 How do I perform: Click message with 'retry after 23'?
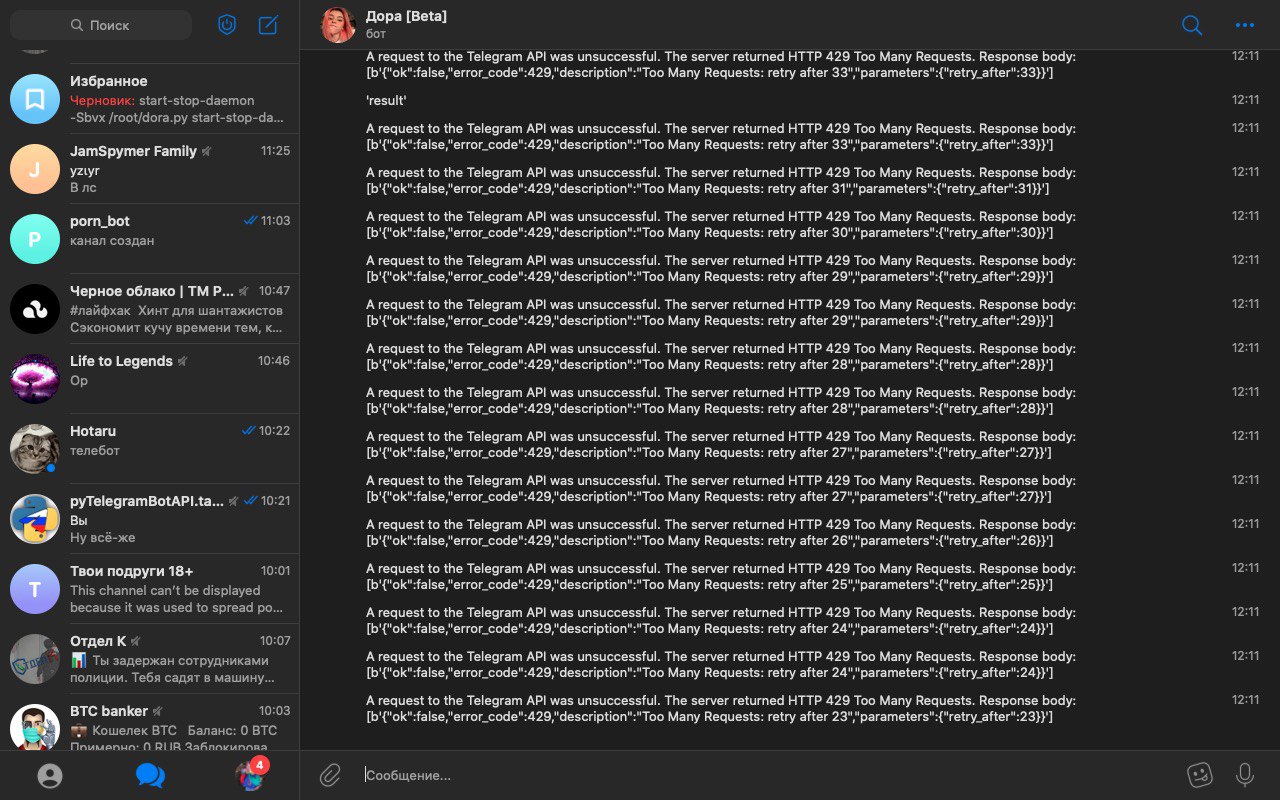[721, 708]
